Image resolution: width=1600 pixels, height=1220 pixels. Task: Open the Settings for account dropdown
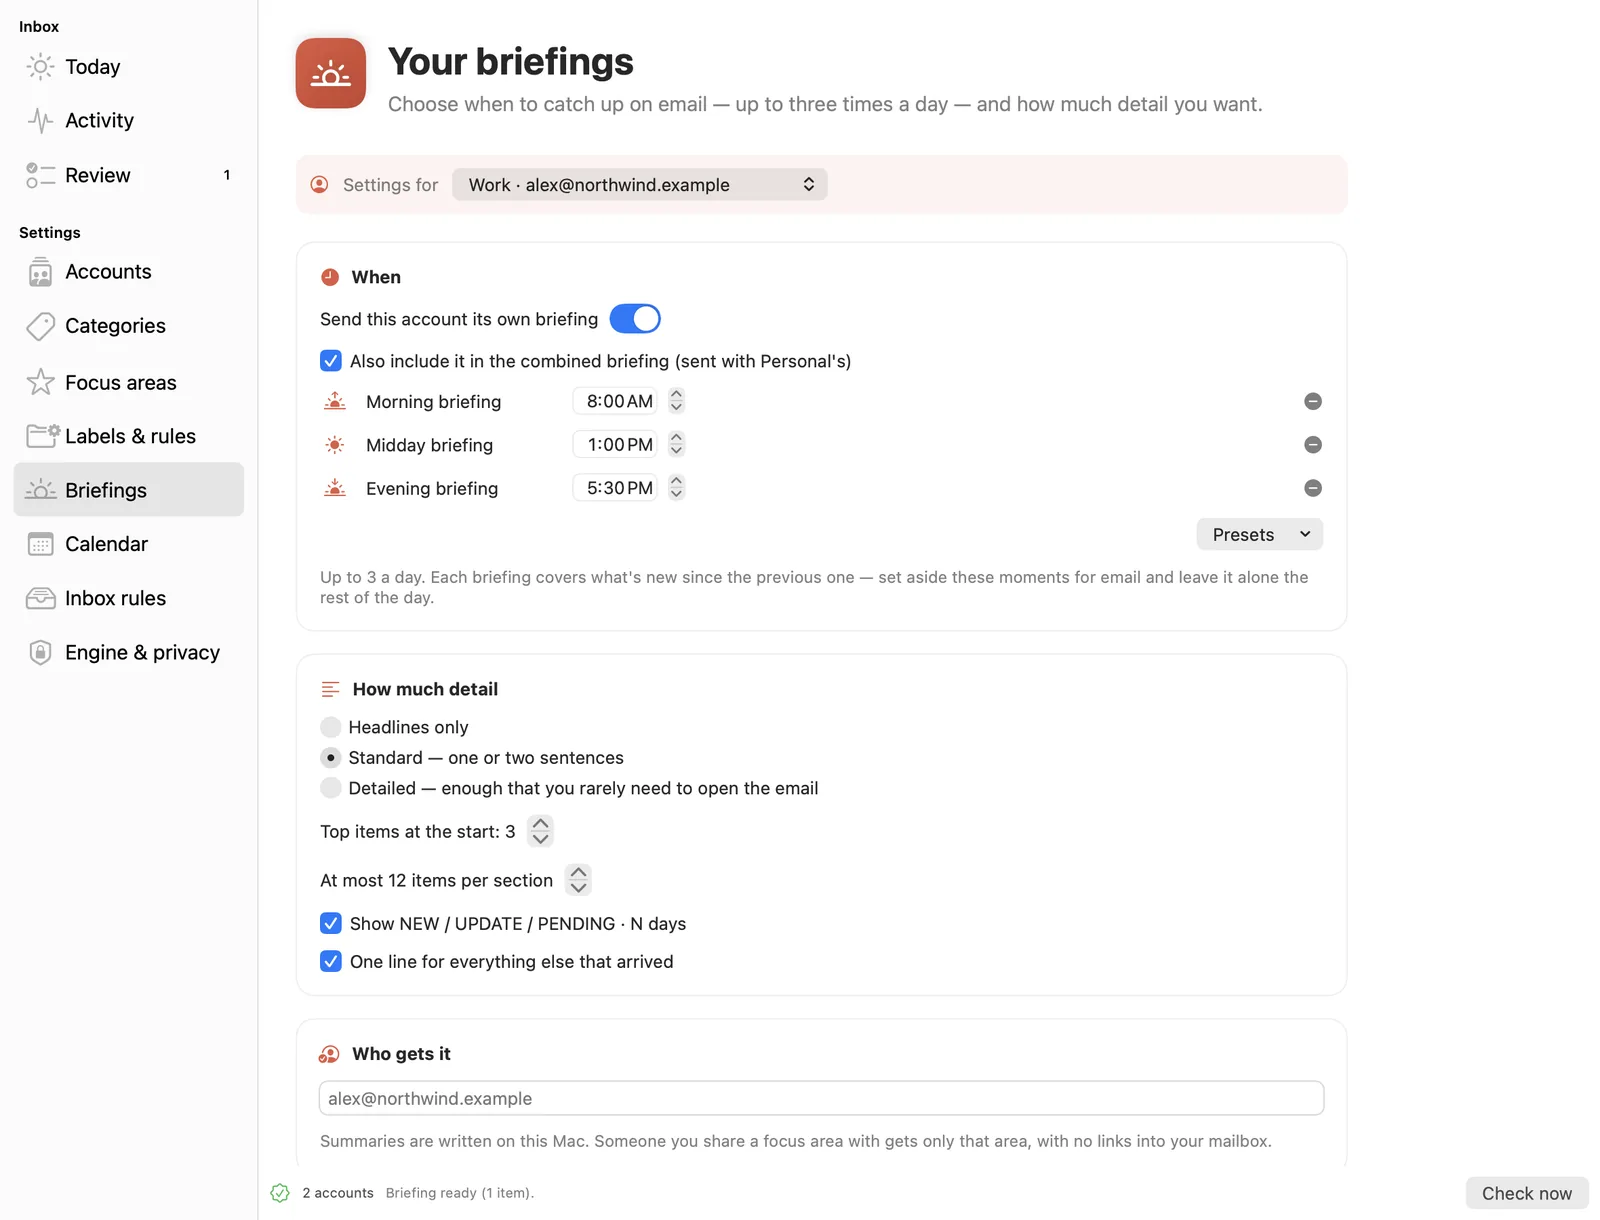coord(640,185)
